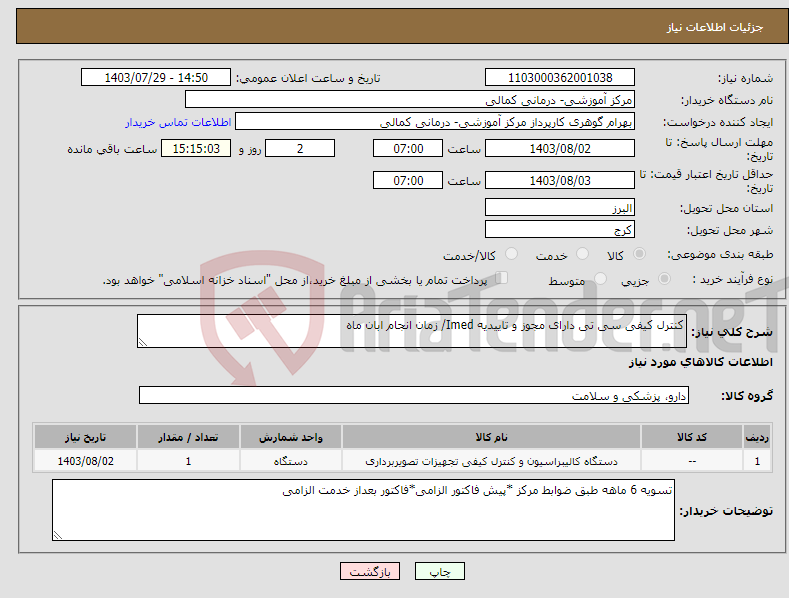Click the شهر محل تحویل label
This screenshot has height=598, width=789.
pos(730,230)
